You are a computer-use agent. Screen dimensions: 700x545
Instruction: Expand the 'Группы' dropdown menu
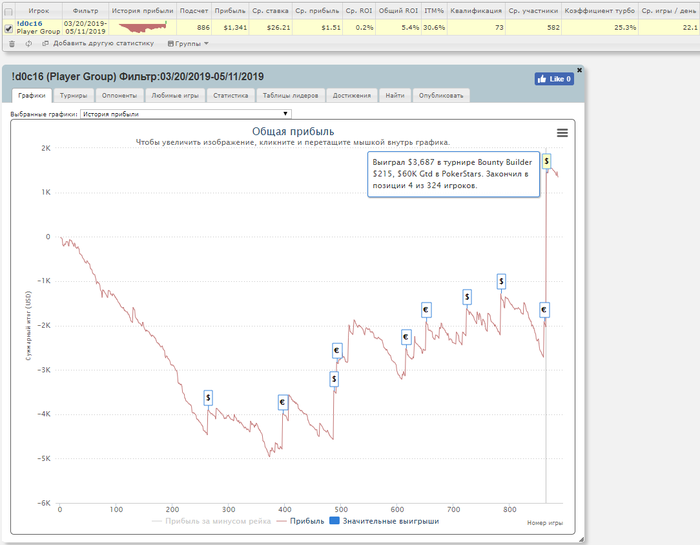tap(190, 44)
